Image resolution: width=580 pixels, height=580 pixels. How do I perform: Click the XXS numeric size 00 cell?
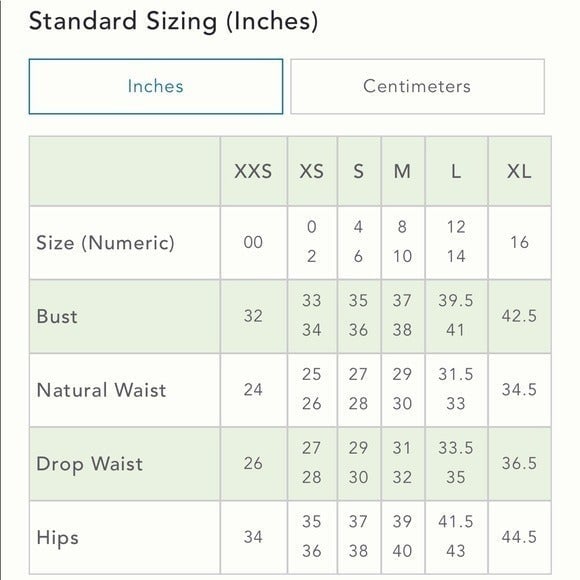253,243
